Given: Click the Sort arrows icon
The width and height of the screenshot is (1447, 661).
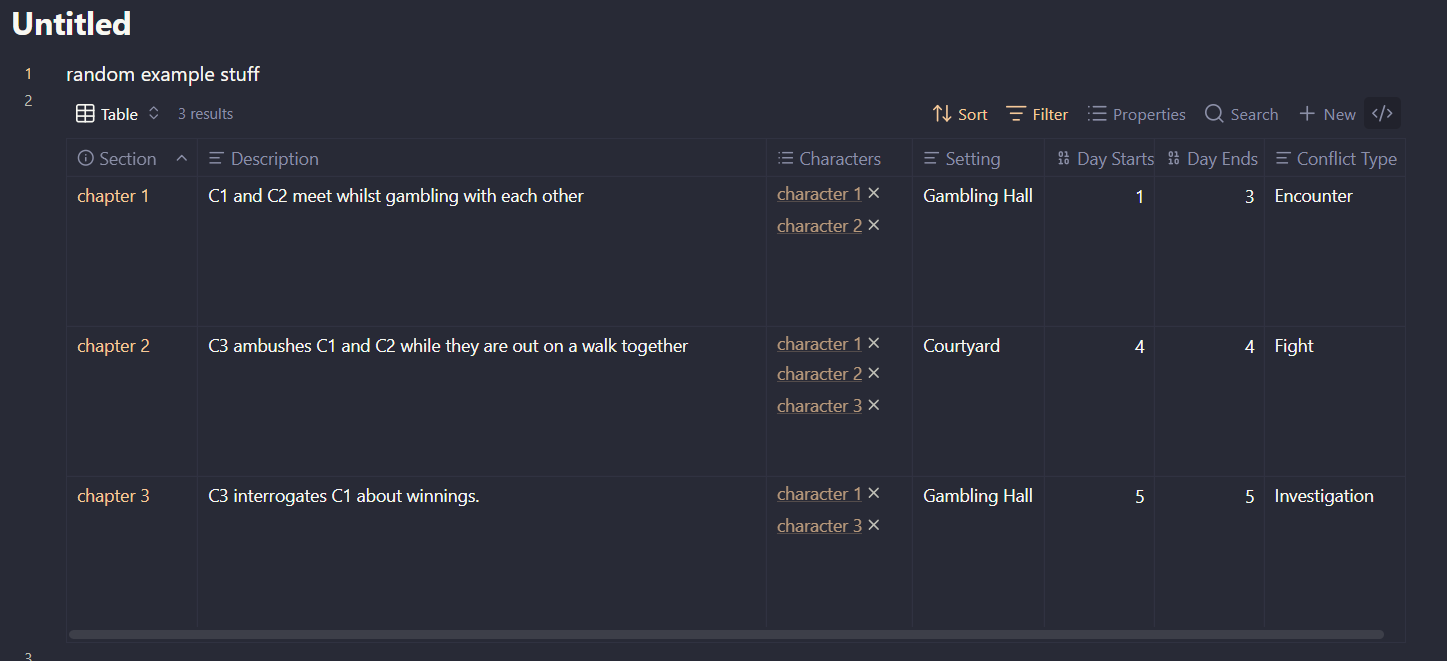Looking at the screenshot, I should point(942,114).
